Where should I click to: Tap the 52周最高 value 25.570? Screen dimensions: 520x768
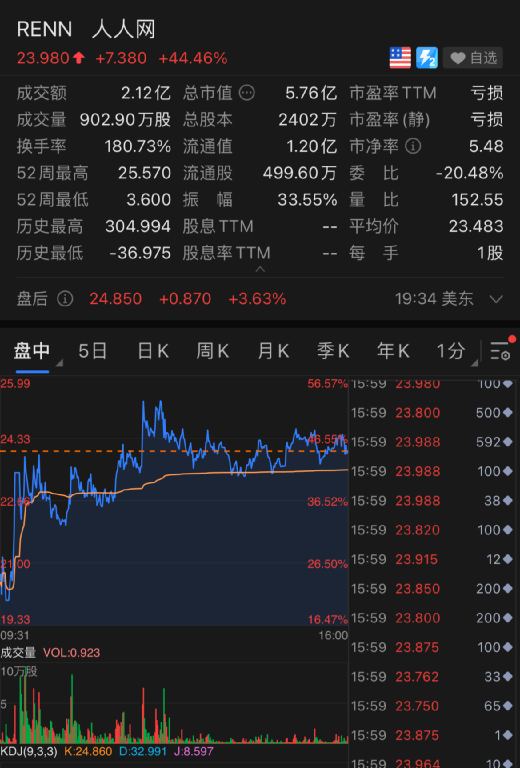pyautogui.click(x=144, y=173)
